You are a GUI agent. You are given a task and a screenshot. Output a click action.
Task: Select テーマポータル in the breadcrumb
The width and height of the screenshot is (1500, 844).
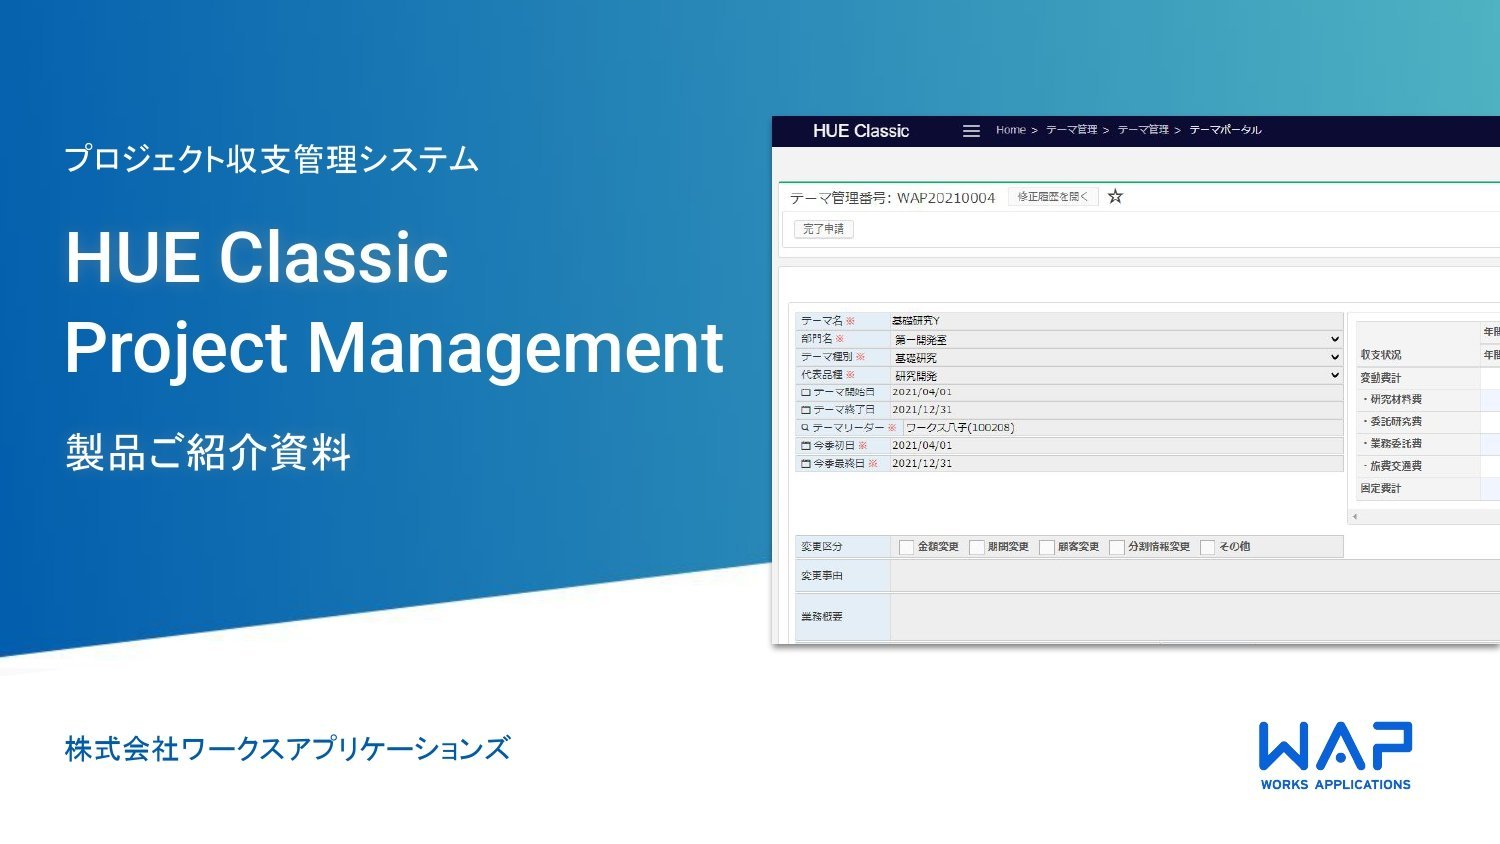[1225, 130]
